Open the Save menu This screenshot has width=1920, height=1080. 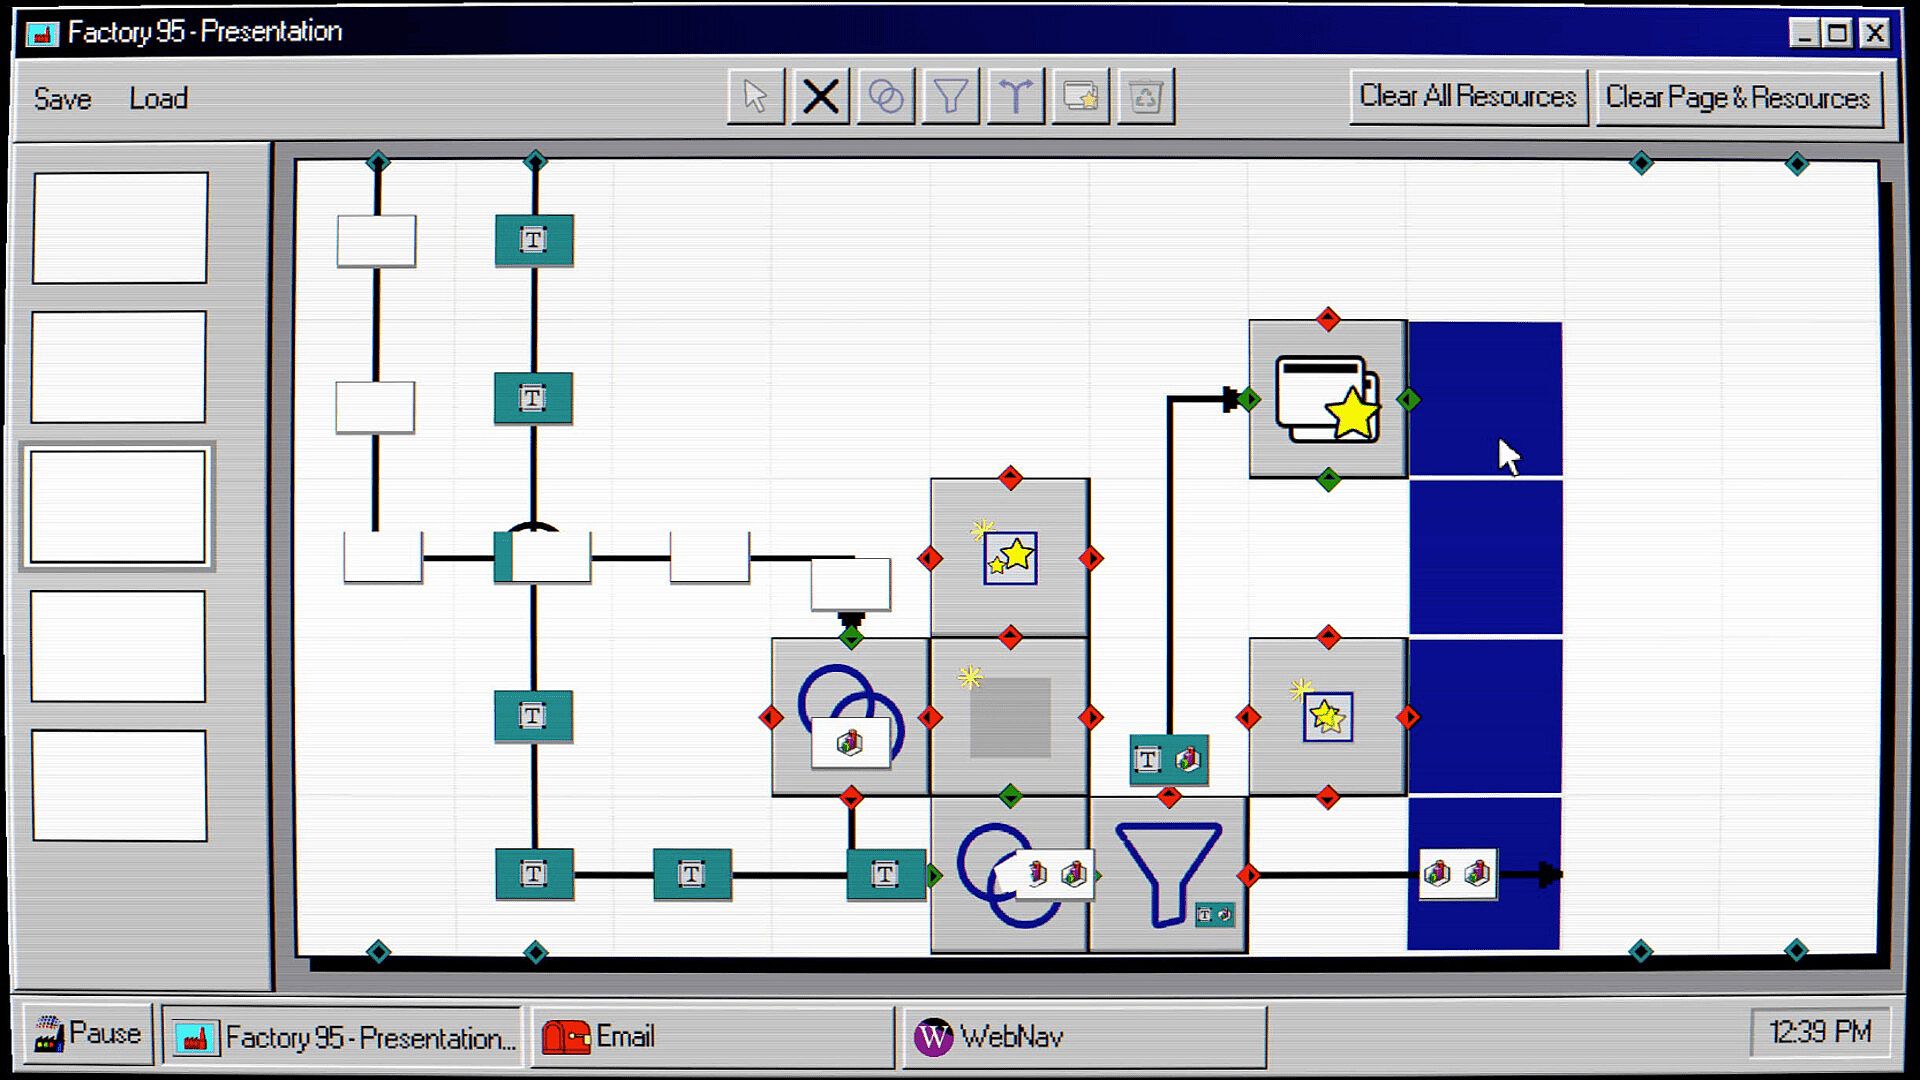[62, 99]
